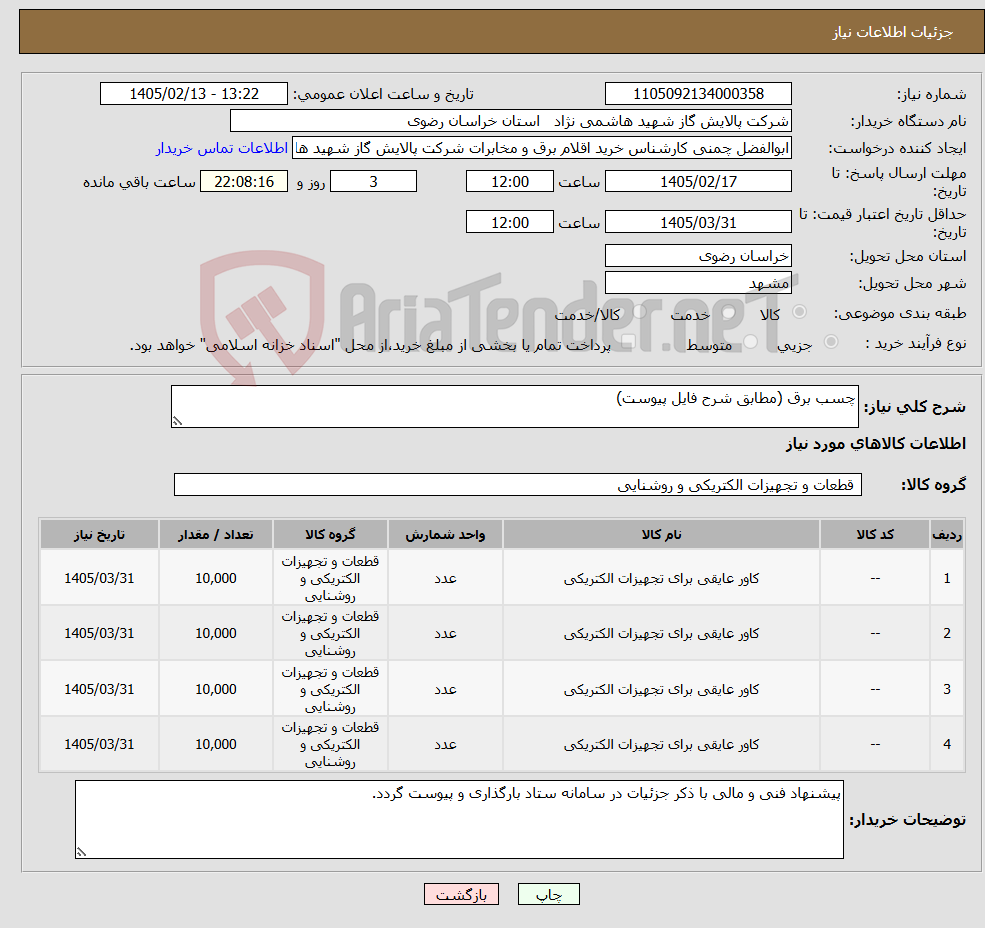This screenshot has height=928, width=985.
Task: Click the buyer organization name field
Action: (511, 121)
